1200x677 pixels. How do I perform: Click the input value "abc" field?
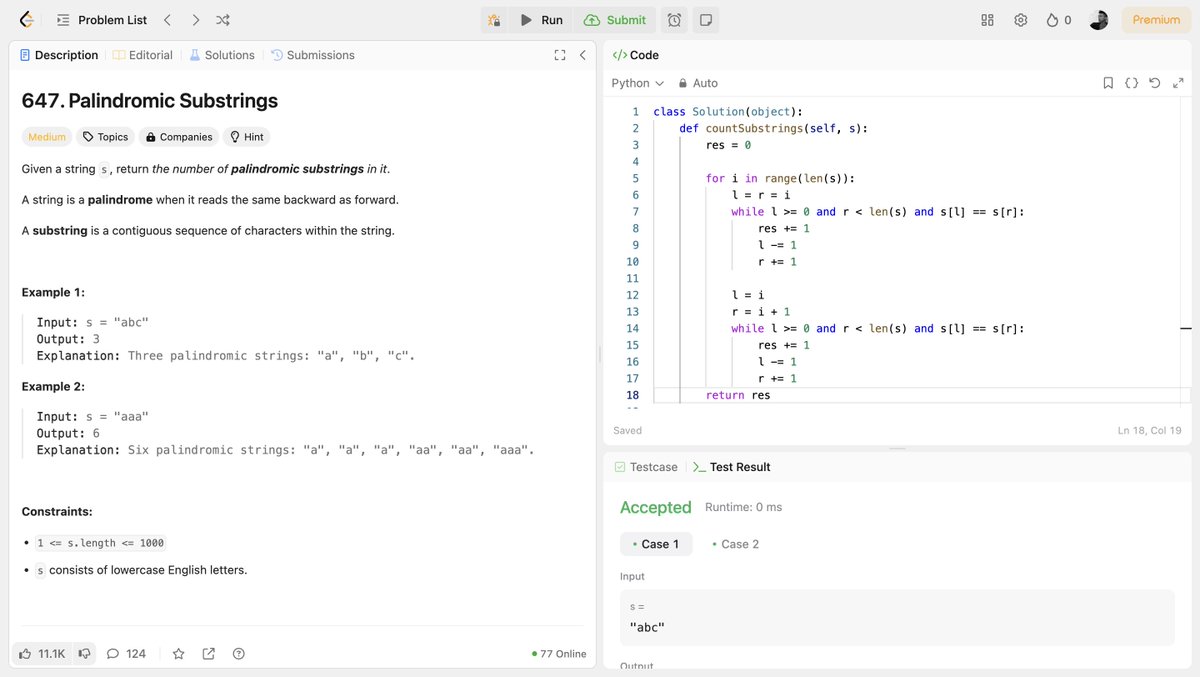(897, 617)
